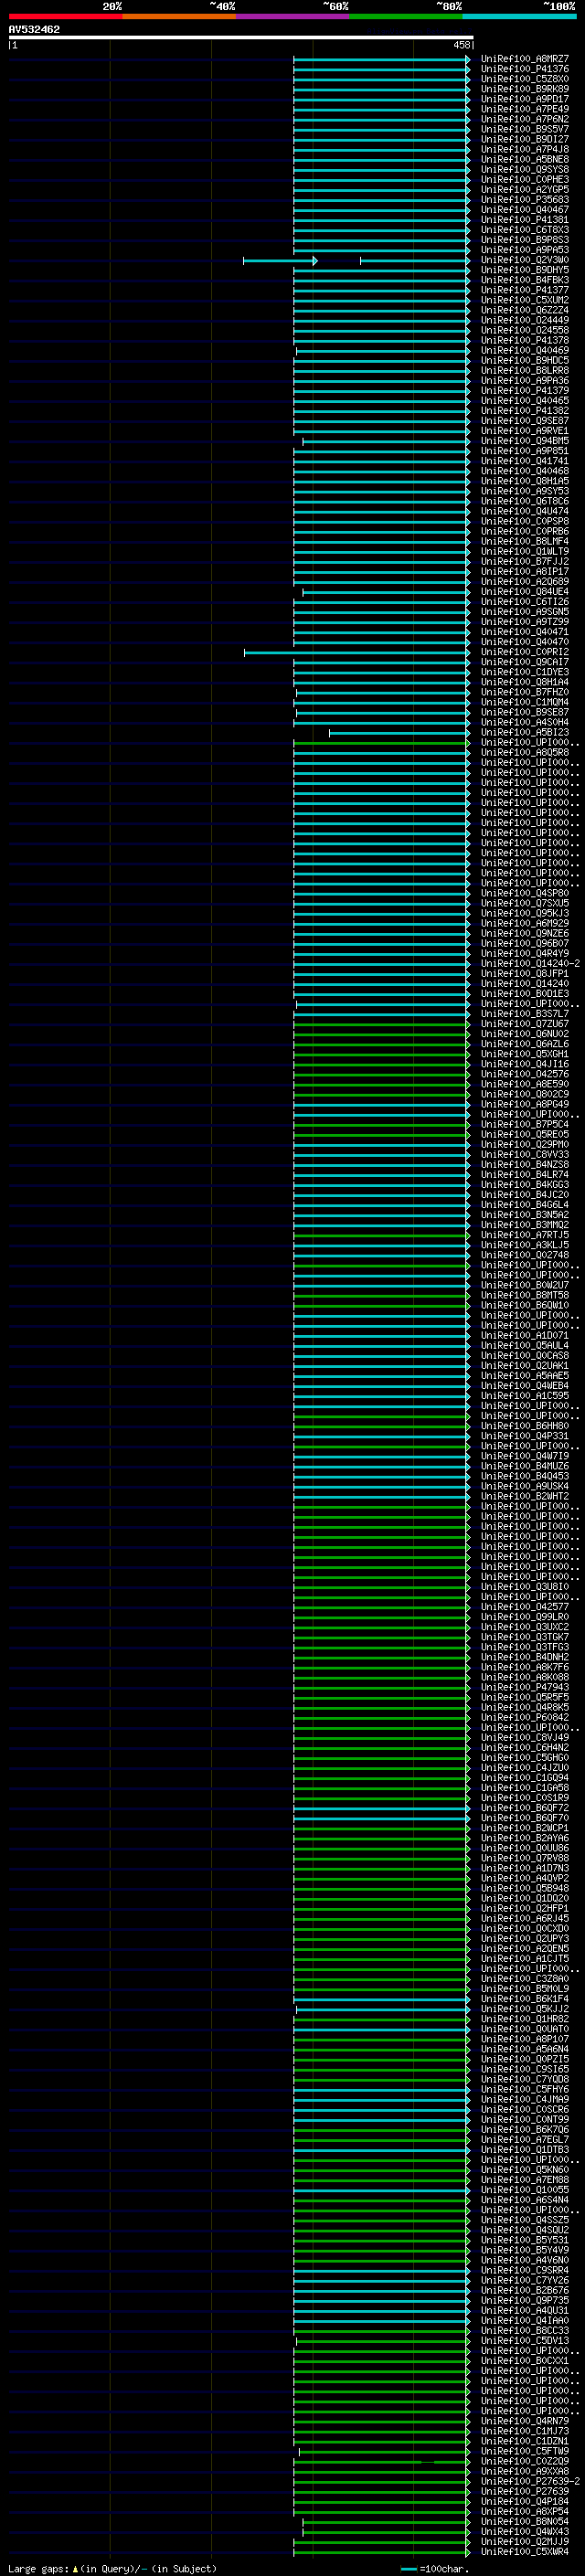This screenshot has height=2576, width=585.
Task: Click label UniRef100_Q2V3W0
Action: click(524, 260)
